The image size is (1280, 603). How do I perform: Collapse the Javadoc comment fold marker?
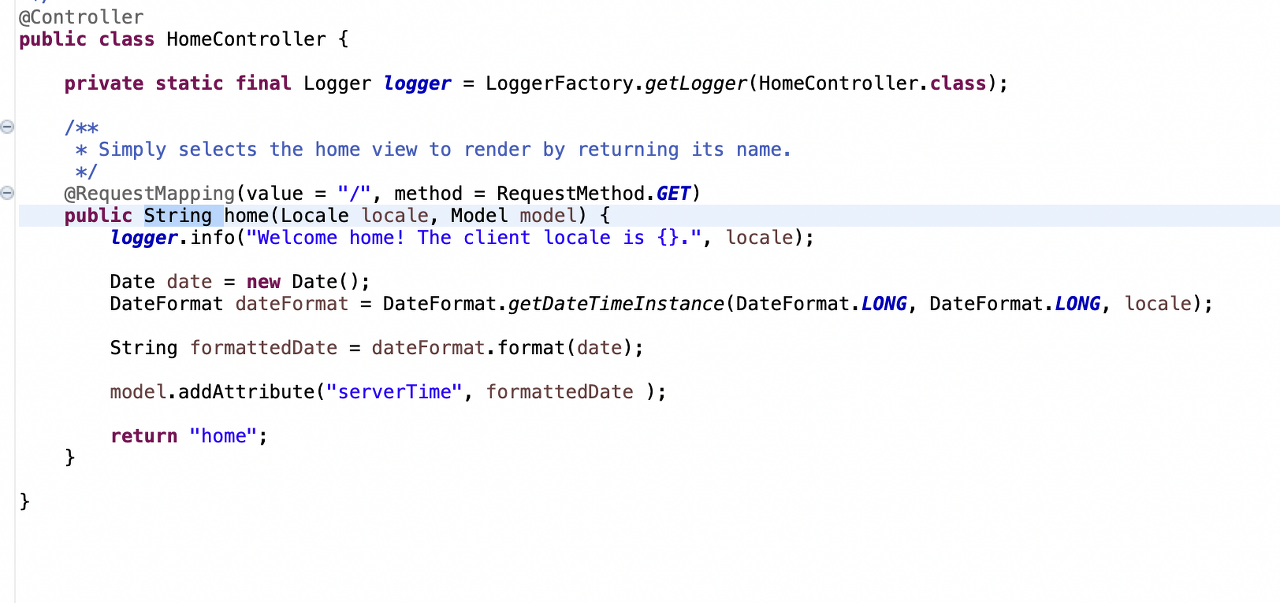click(7, 127)
